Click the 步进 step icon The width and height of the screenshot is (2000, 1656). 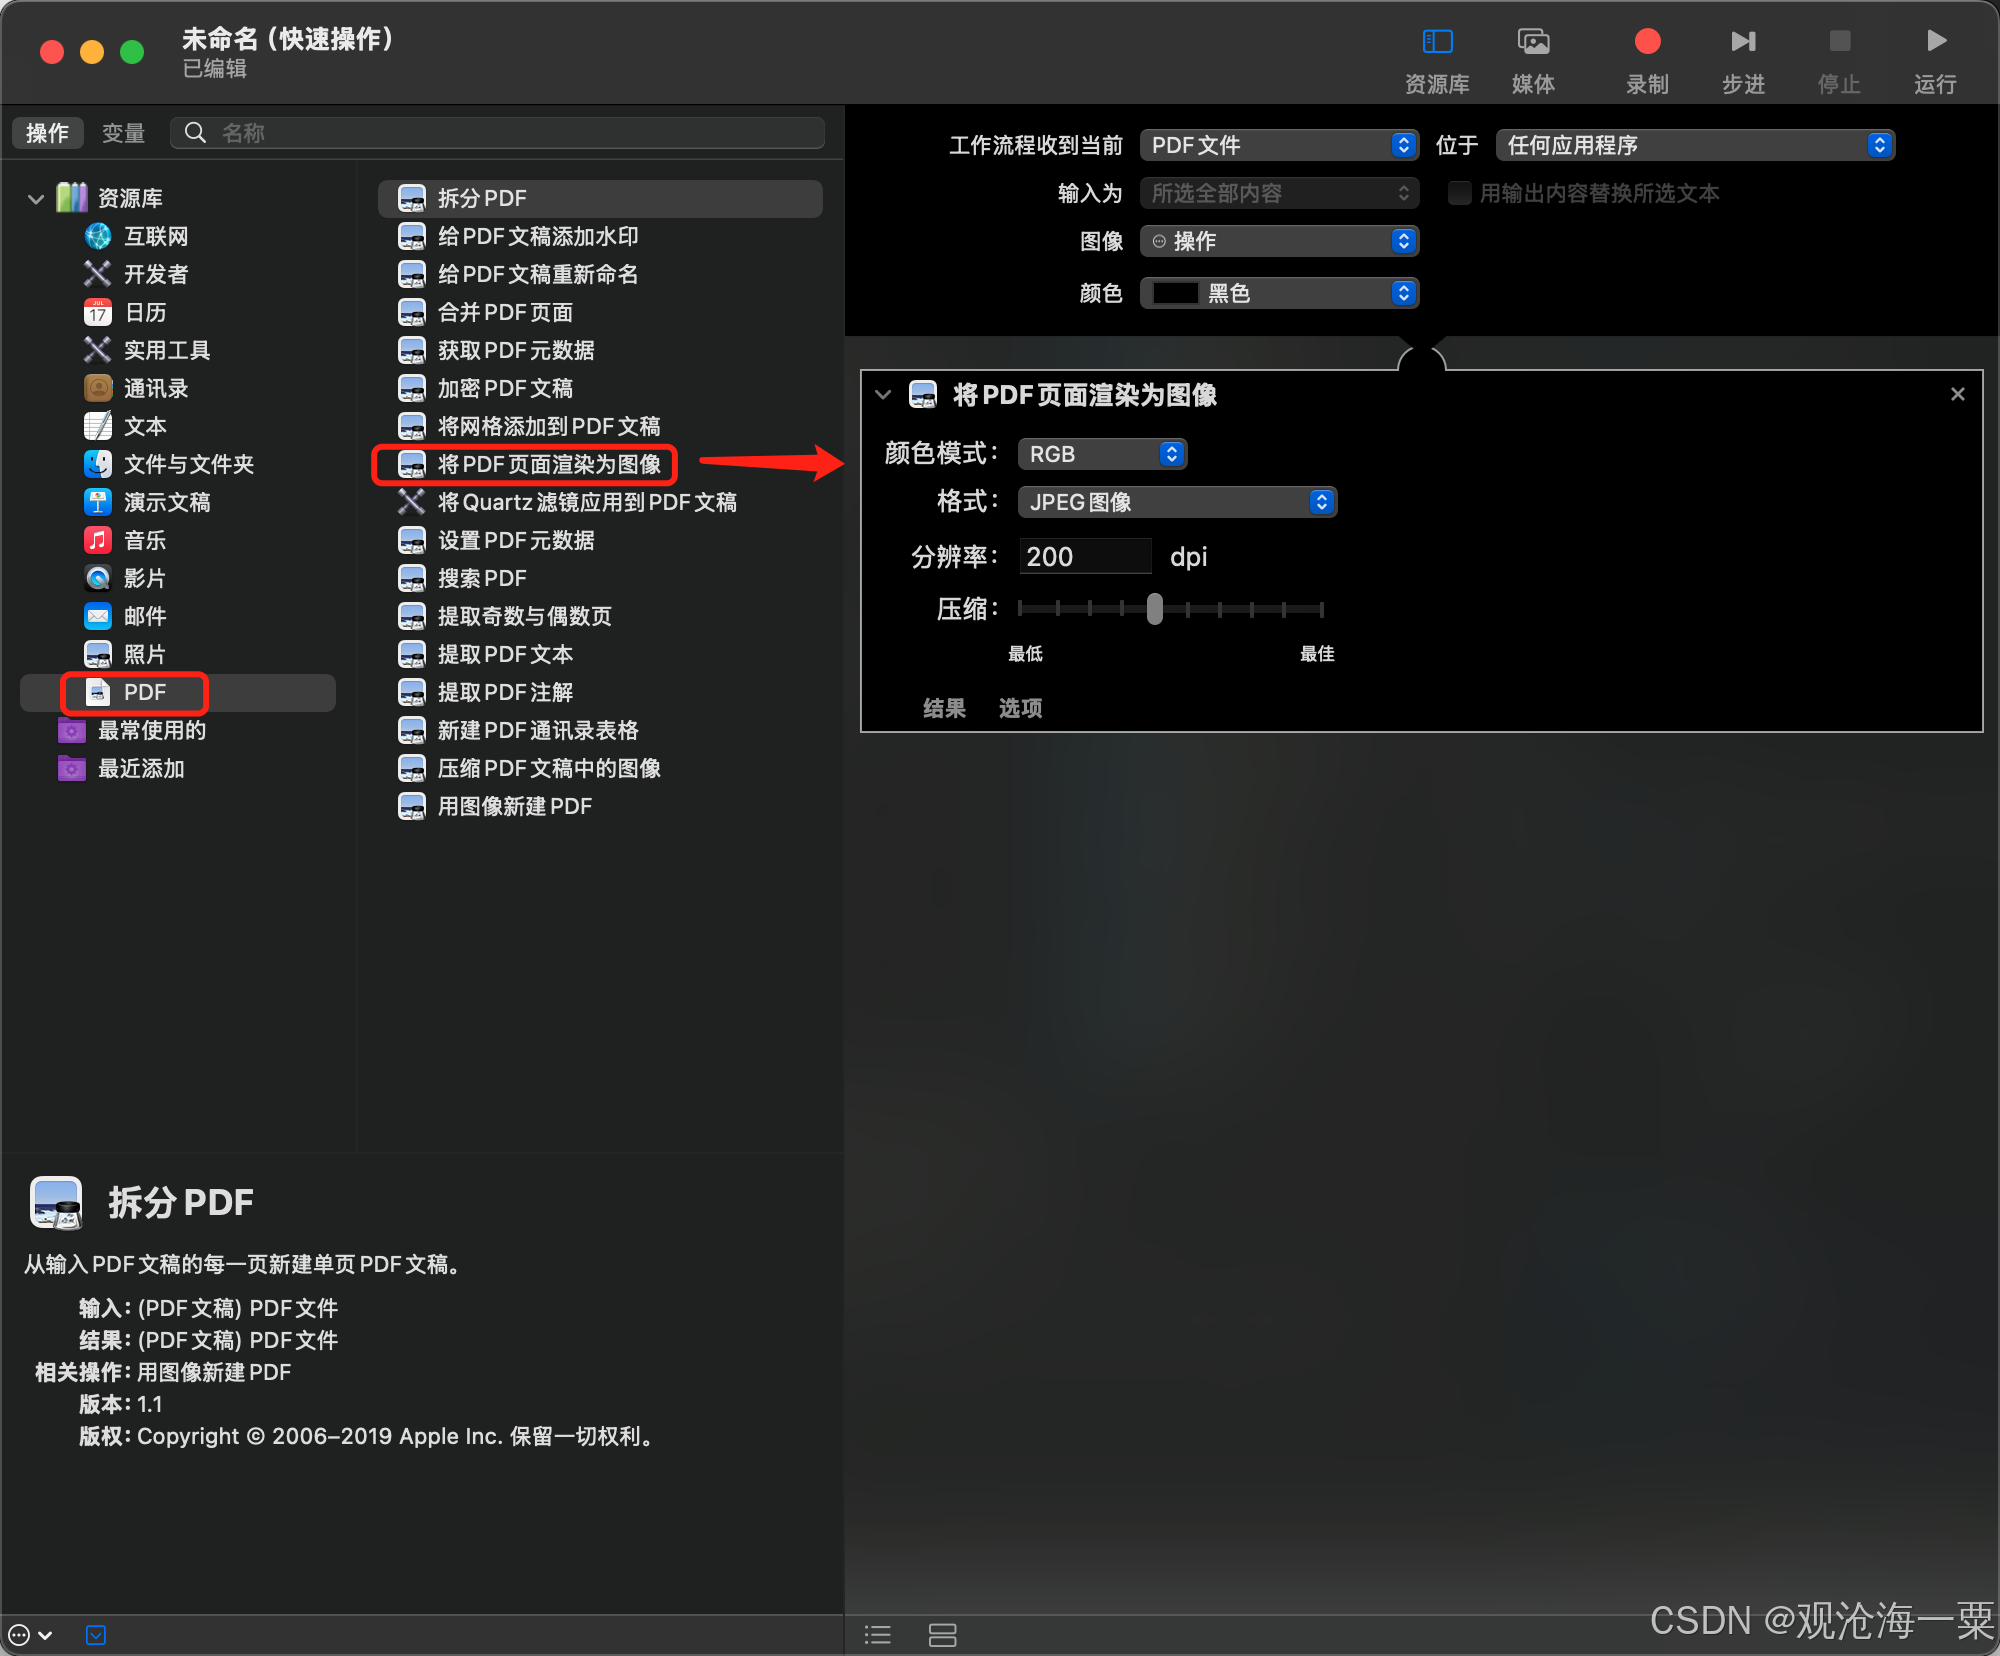(x=1743, y=41)
